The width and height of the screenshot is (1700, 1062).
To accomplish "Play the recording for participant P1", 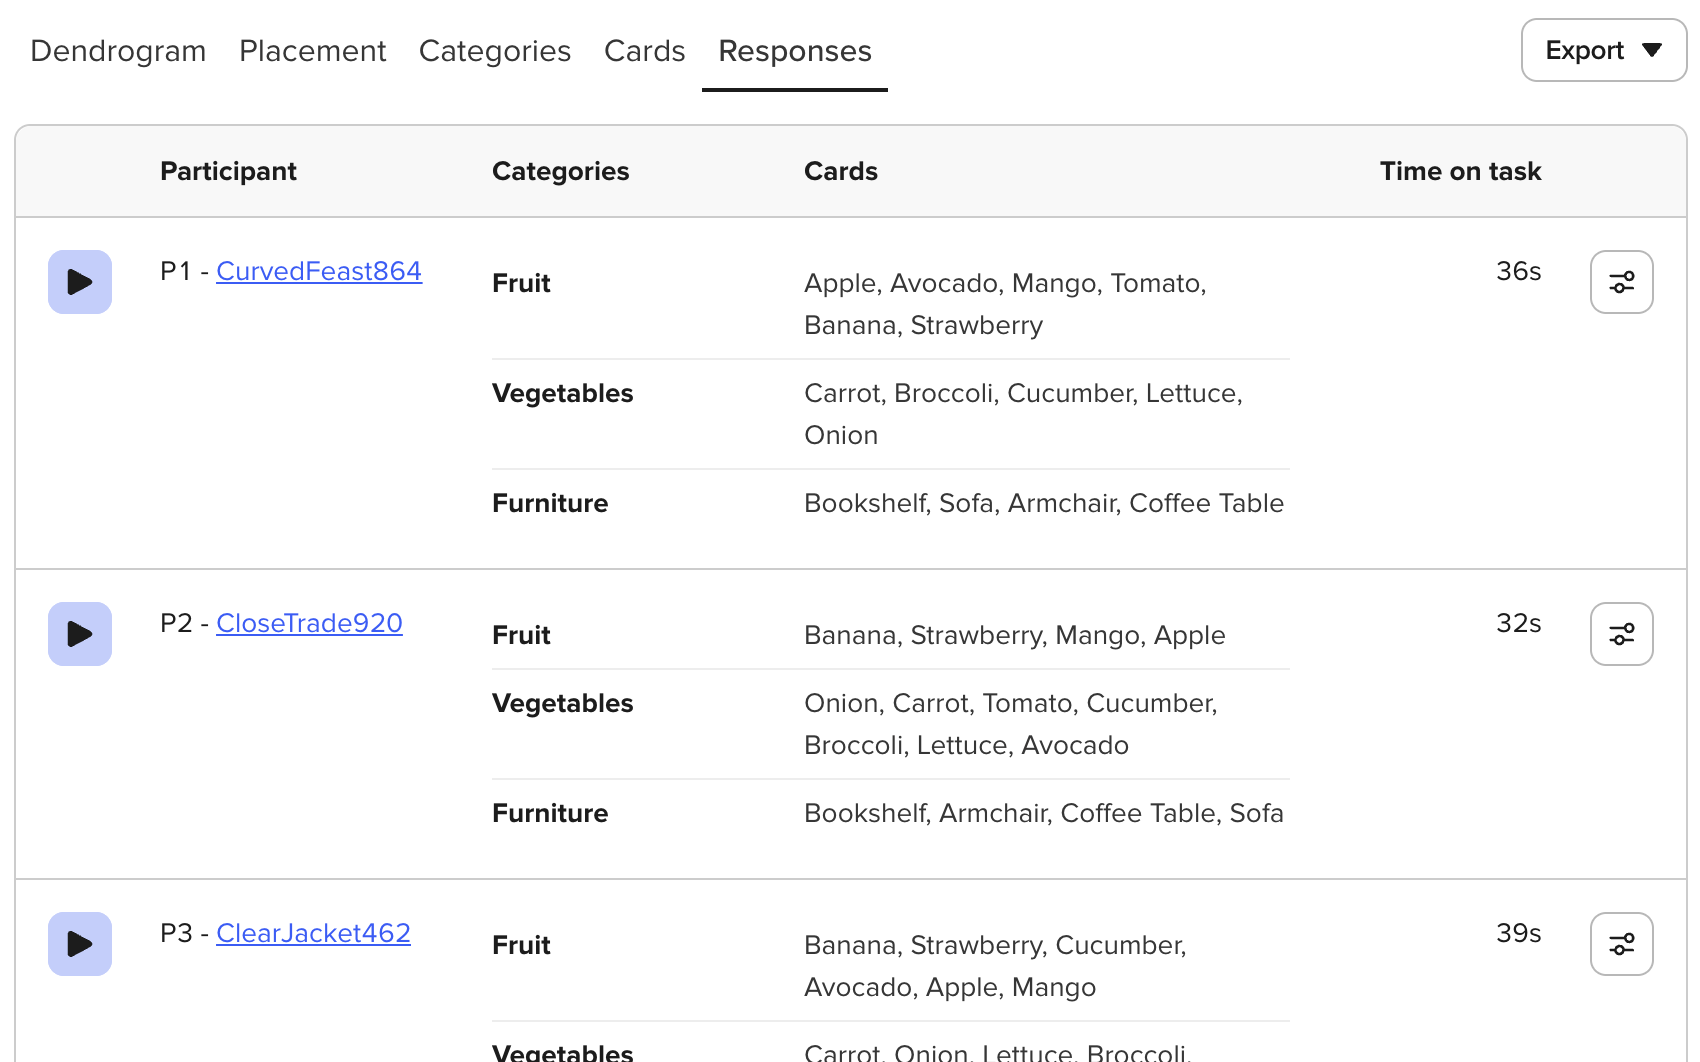I will (80, 282).
